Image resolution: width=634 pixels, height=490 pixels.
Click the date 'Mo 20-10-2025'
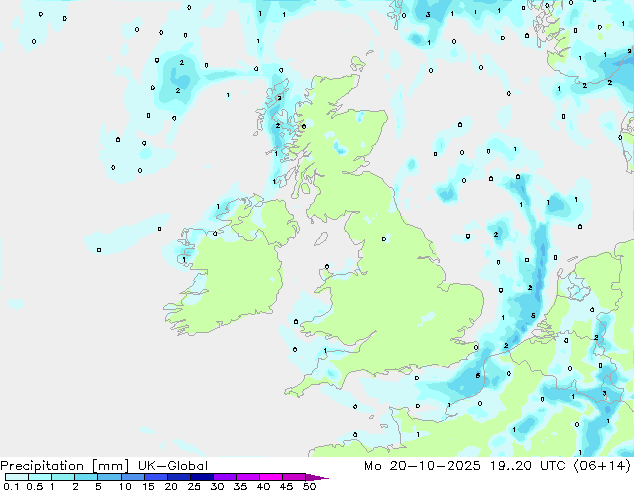tap(422, 466)
